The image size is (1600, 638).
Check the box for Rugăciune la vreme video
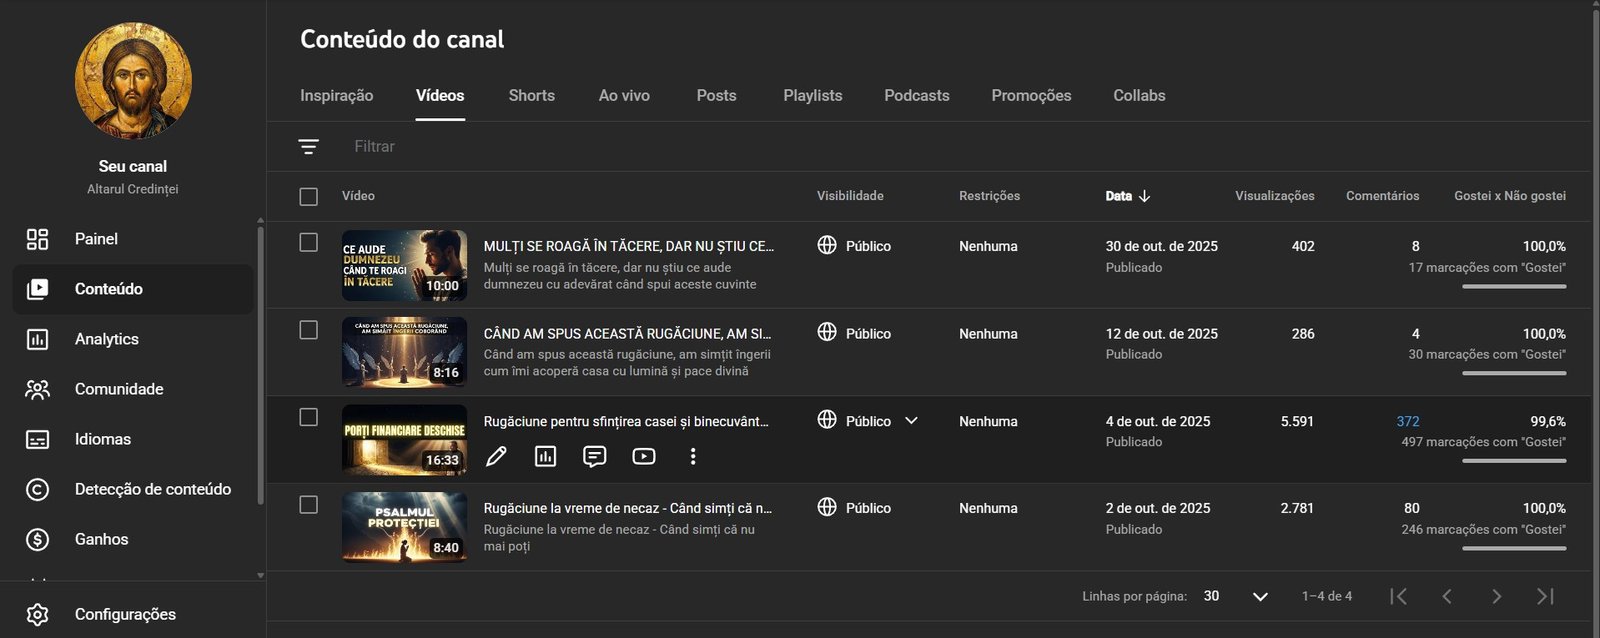pos(309,505)
